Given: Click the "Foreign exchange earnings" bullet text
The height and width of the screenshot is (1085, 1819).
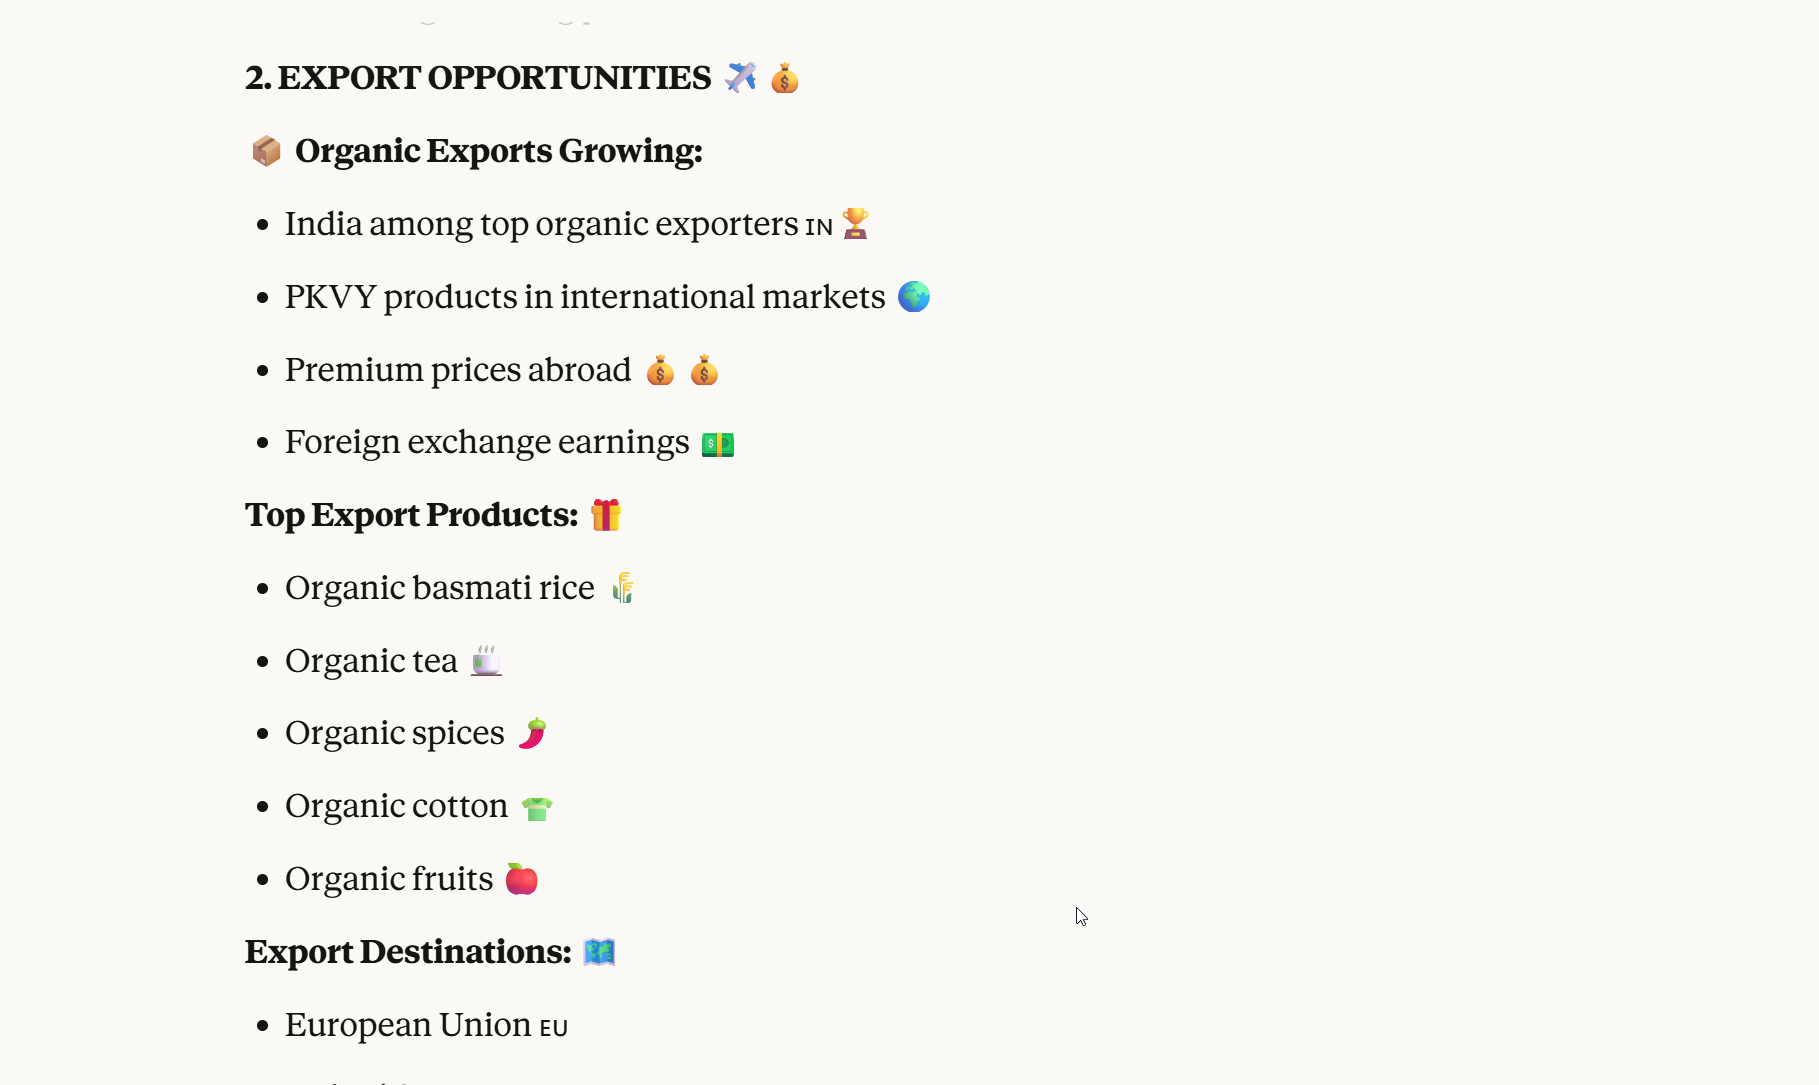Looking at the screenshot, I should 487,442.
